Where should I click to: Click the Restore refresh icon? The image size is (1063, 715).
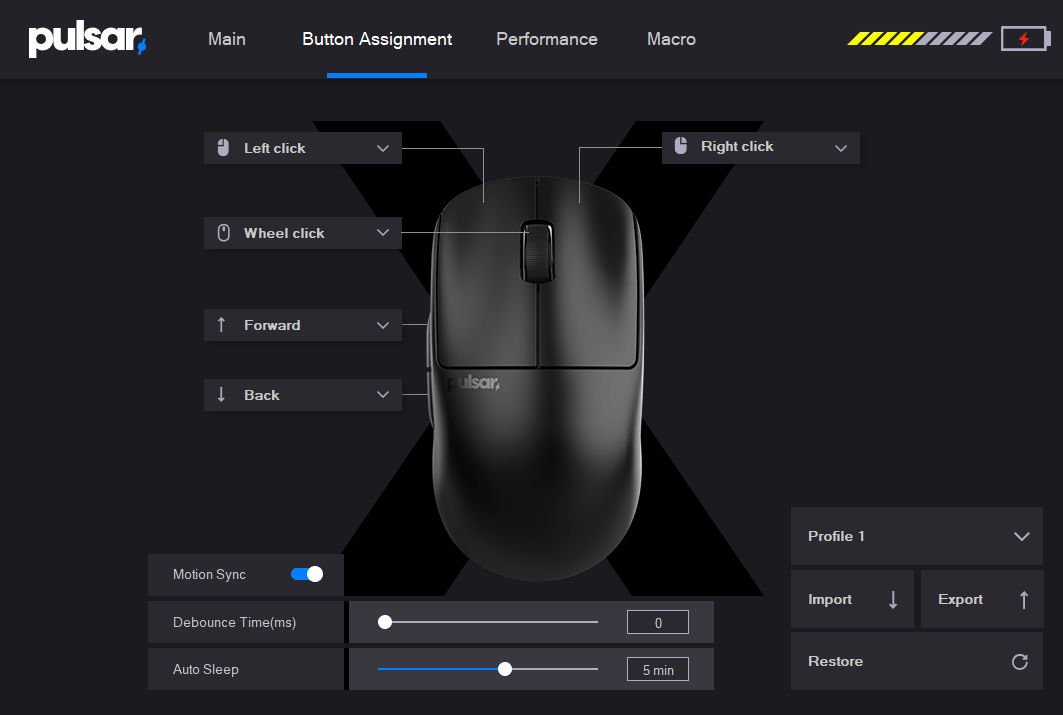pyautogui.click(x=1019, y=661)
